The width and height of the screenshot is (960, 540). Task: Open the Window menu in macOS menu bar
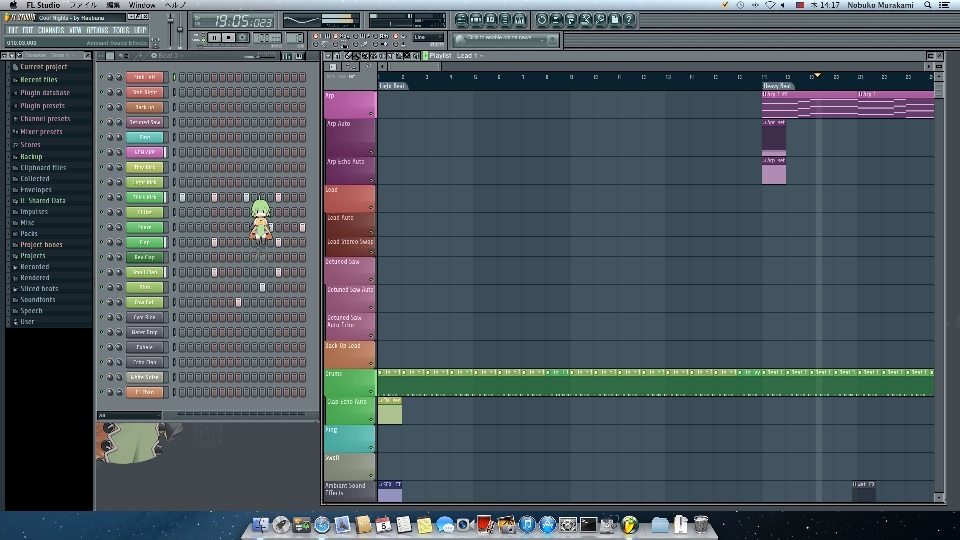coord(141,5)
